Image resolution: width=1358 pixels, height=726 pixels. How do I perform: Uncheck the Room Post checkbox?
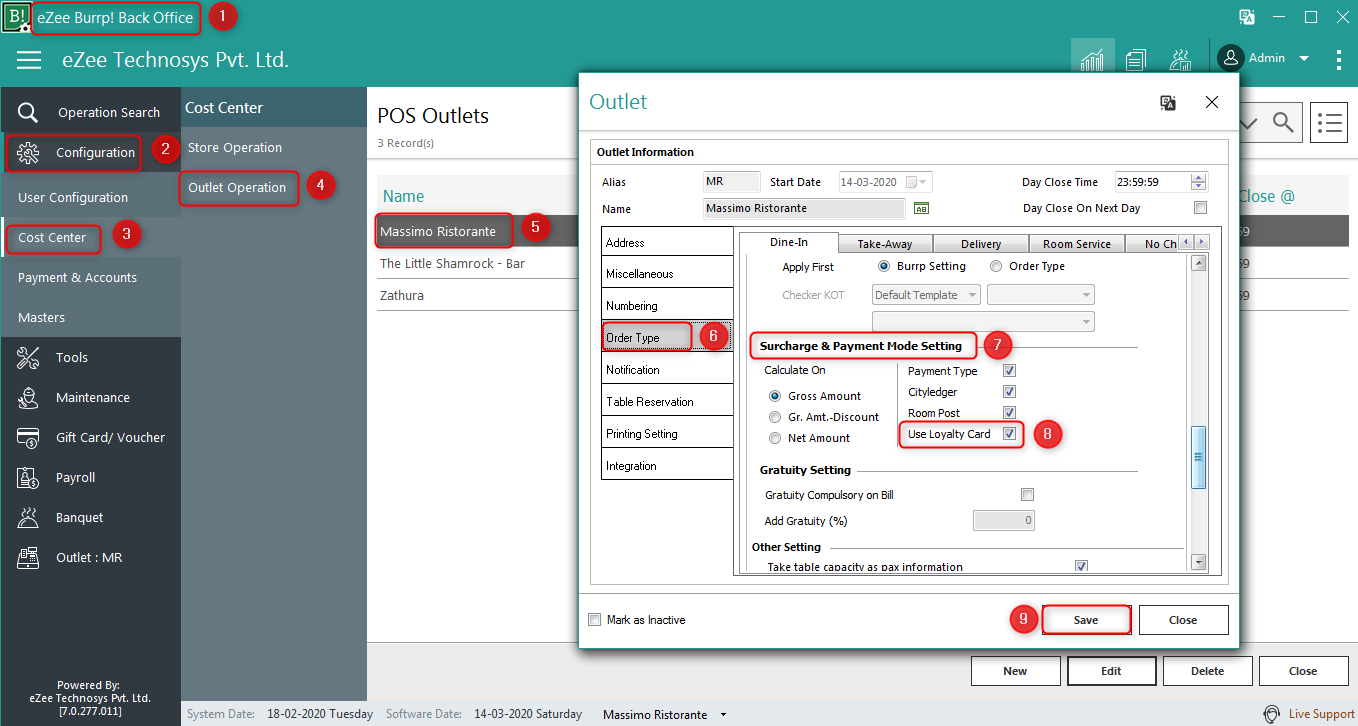[1009, 413]
